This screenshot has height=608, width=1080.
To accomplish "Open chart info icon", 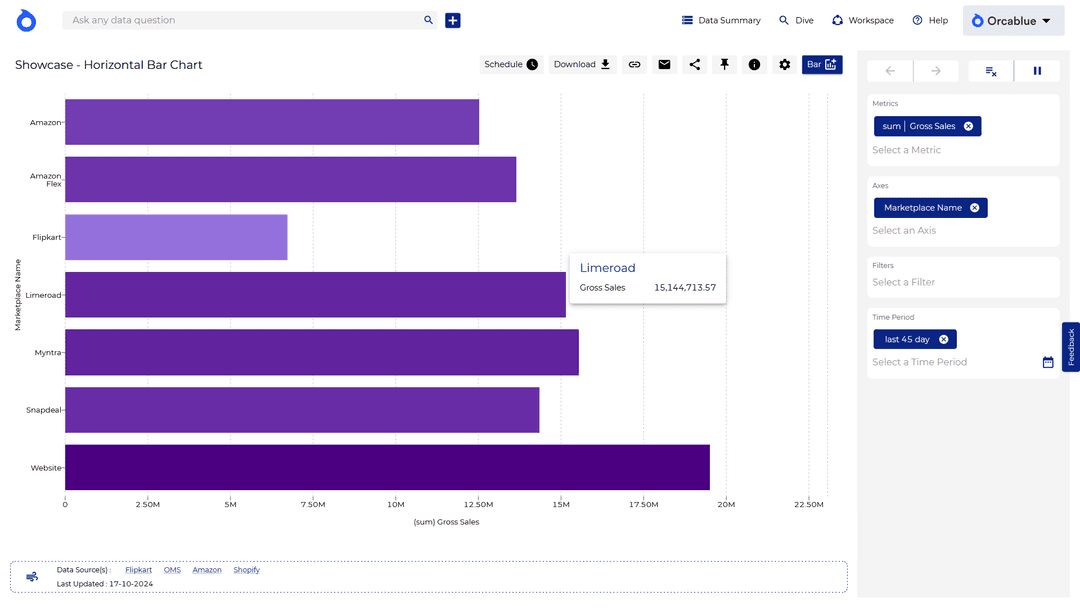I will (x=755, y=65).
